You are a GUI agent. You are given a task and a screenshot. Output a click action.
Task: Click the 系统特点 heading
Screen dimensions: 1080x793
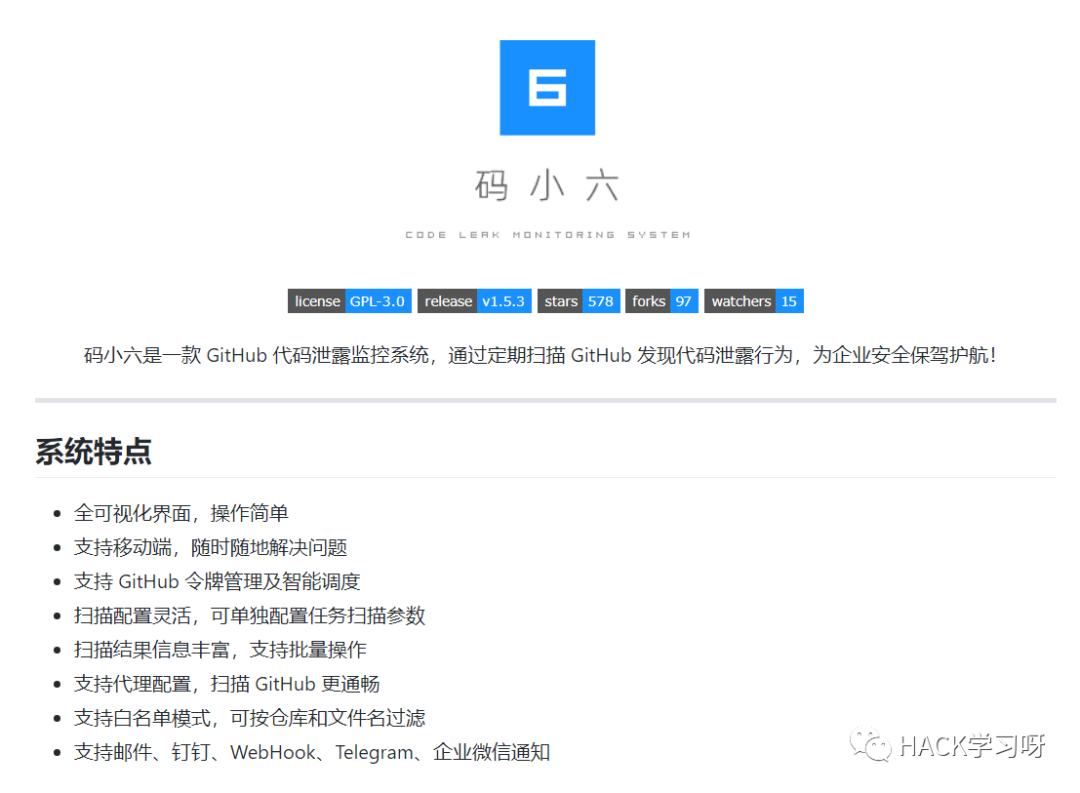[x=93, y=452]
